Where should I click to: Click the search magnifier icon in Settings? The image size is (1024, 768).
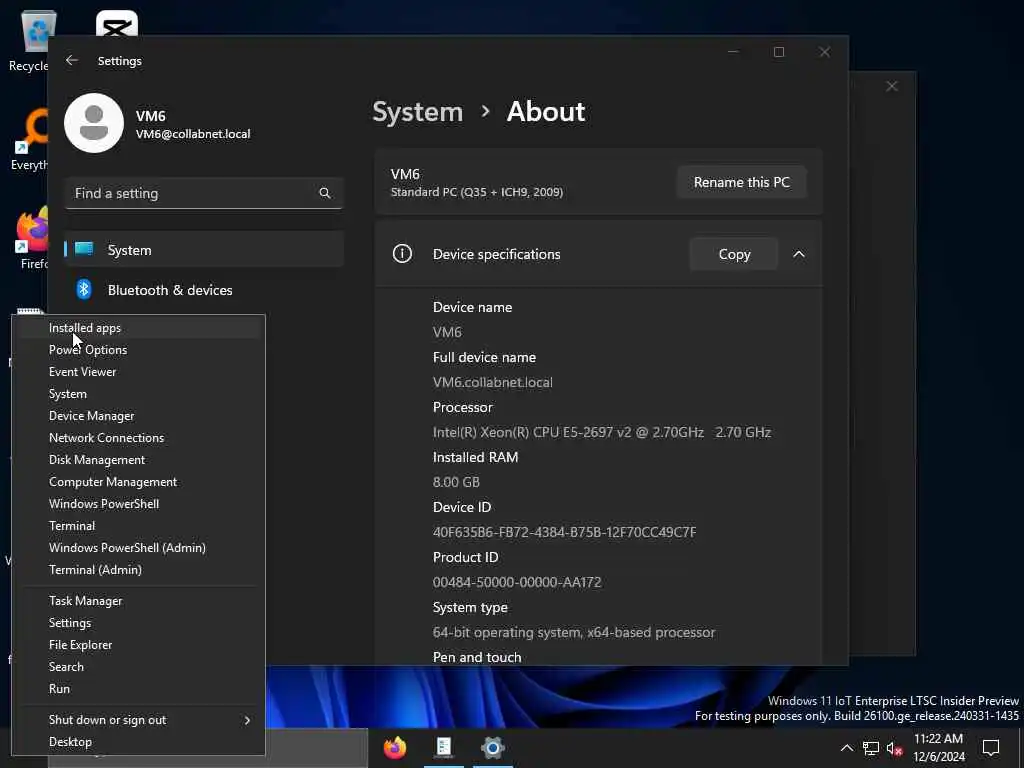(325, 193)
